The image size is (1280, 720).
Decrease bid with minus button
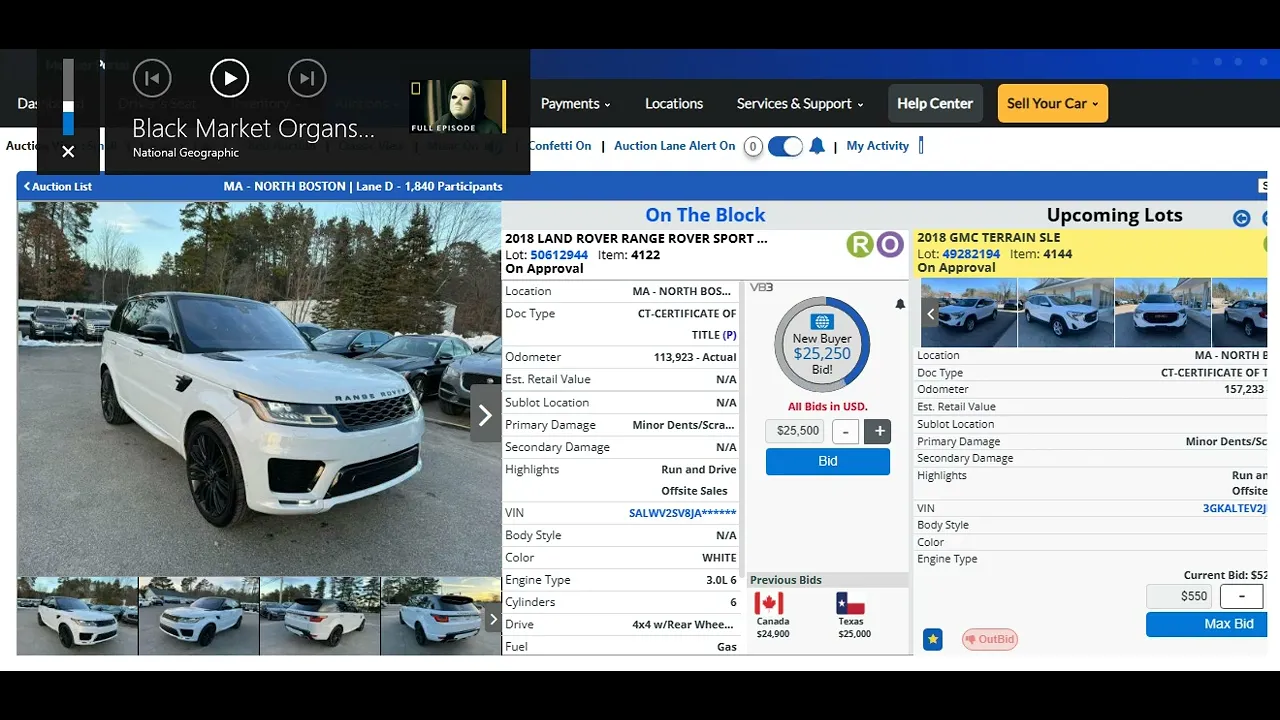coord(846,431)
